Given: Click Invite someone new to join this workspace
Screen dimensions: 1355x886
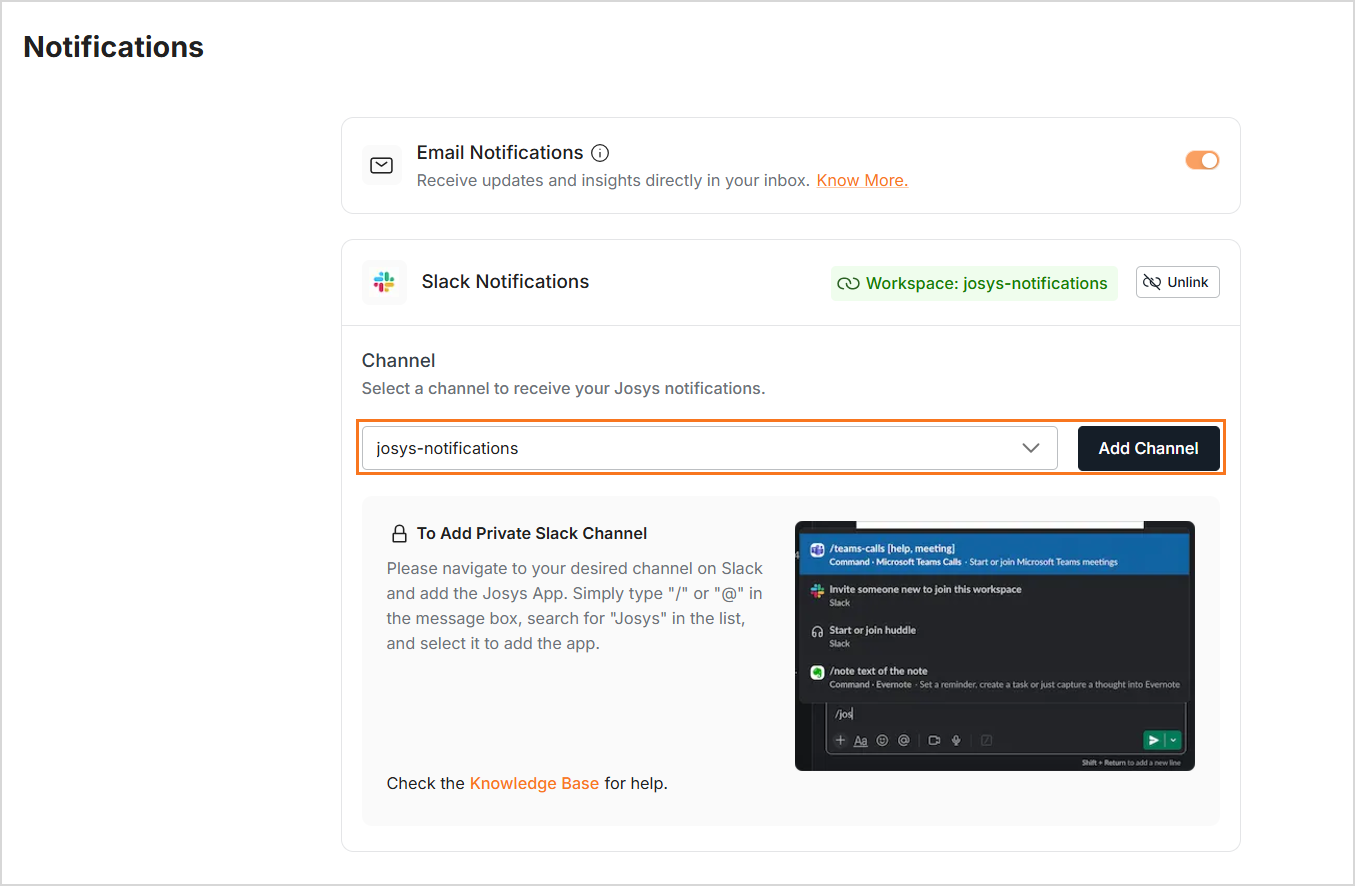Looking at the screenshot, I should [994, 595].
